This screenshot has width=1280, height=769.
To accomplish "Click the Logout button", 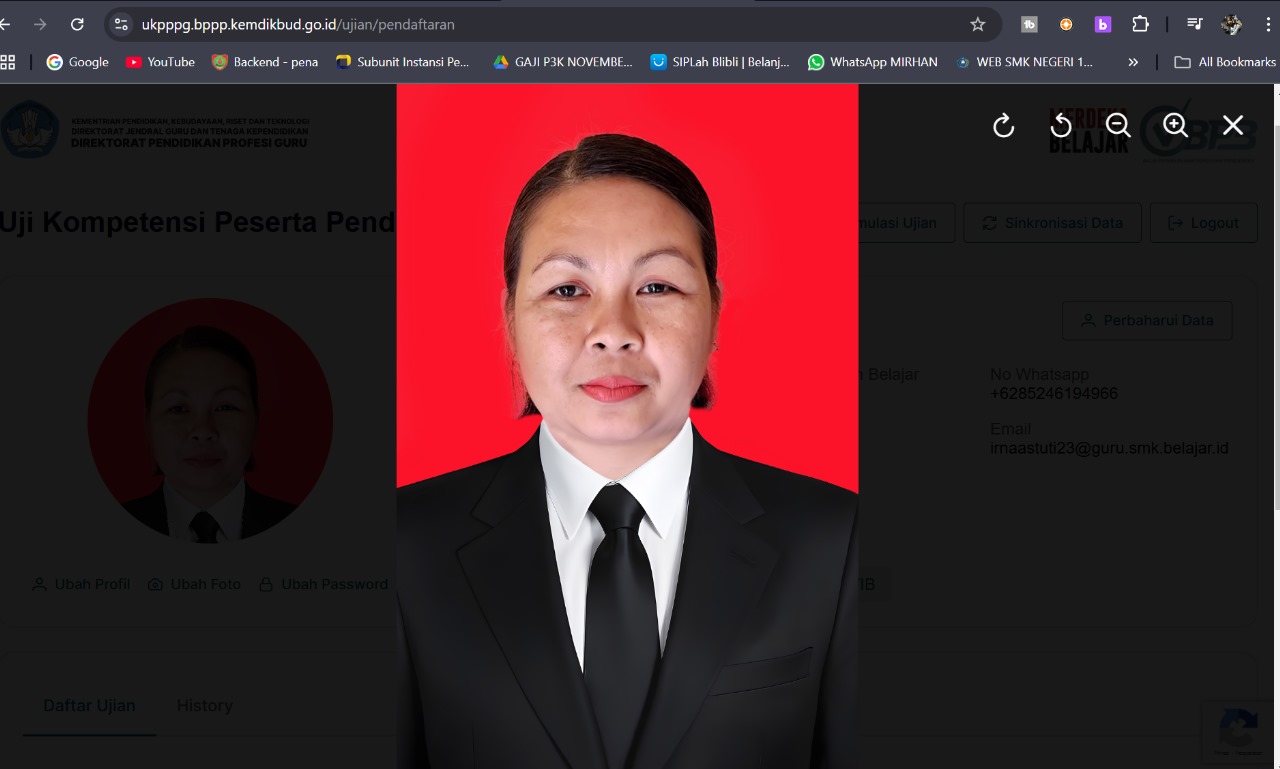I will click(1203, 223).
